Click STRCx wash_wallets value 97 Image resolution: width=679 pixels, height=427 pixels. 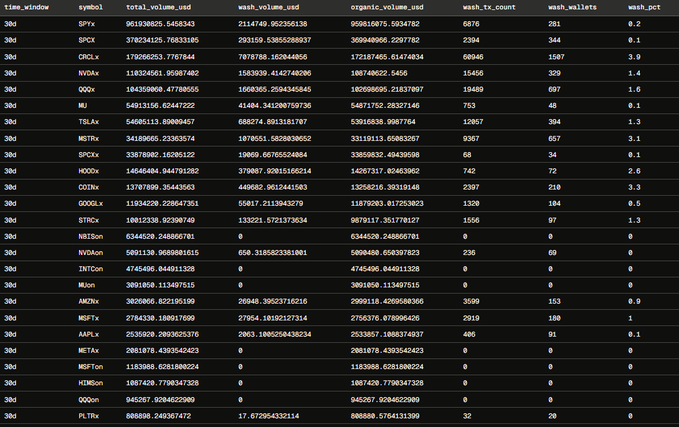tap(552, 220)
